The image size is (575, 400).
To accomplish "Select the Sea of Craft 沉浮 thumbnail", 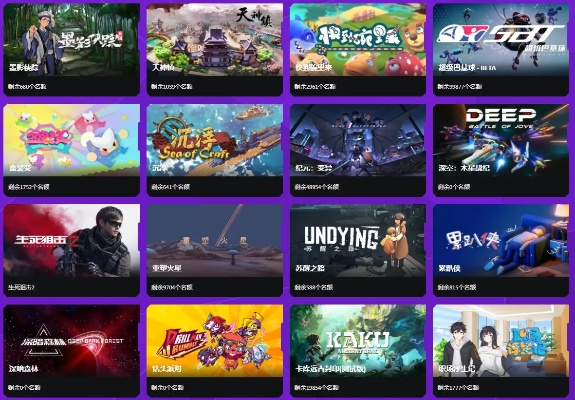I will (x=215, y=140).
